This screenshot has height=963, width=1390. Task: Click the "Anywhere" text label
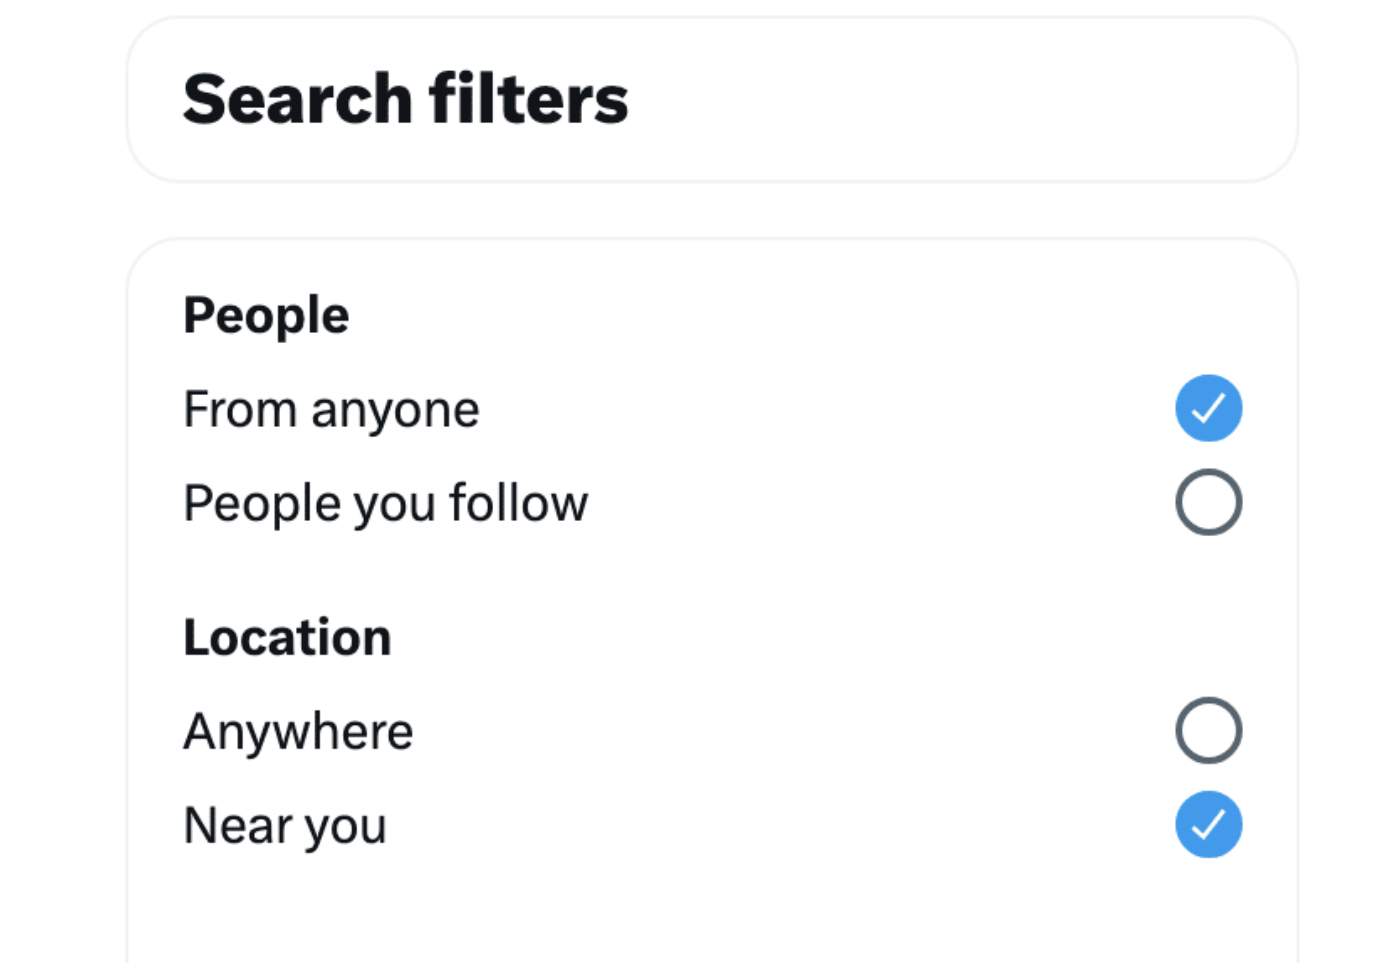pos(298,731)
